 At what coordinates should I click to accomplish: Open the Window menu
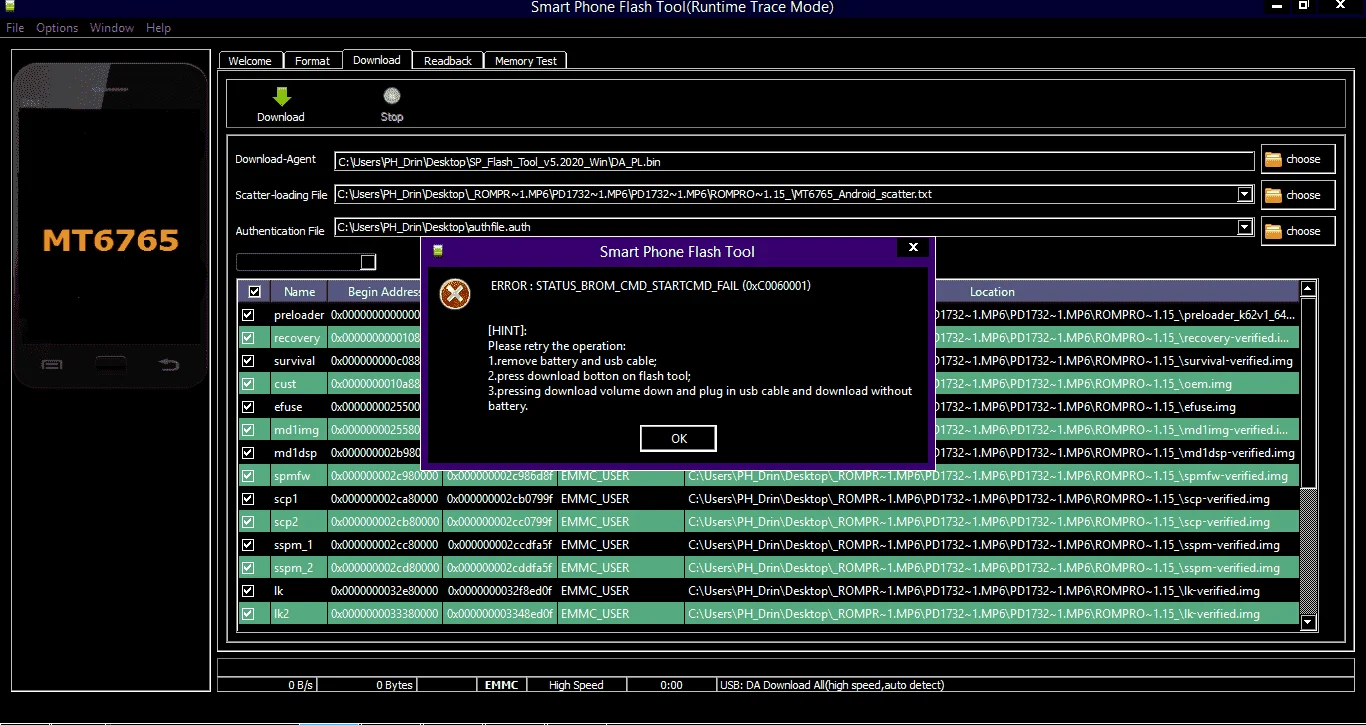coord(112,28)
